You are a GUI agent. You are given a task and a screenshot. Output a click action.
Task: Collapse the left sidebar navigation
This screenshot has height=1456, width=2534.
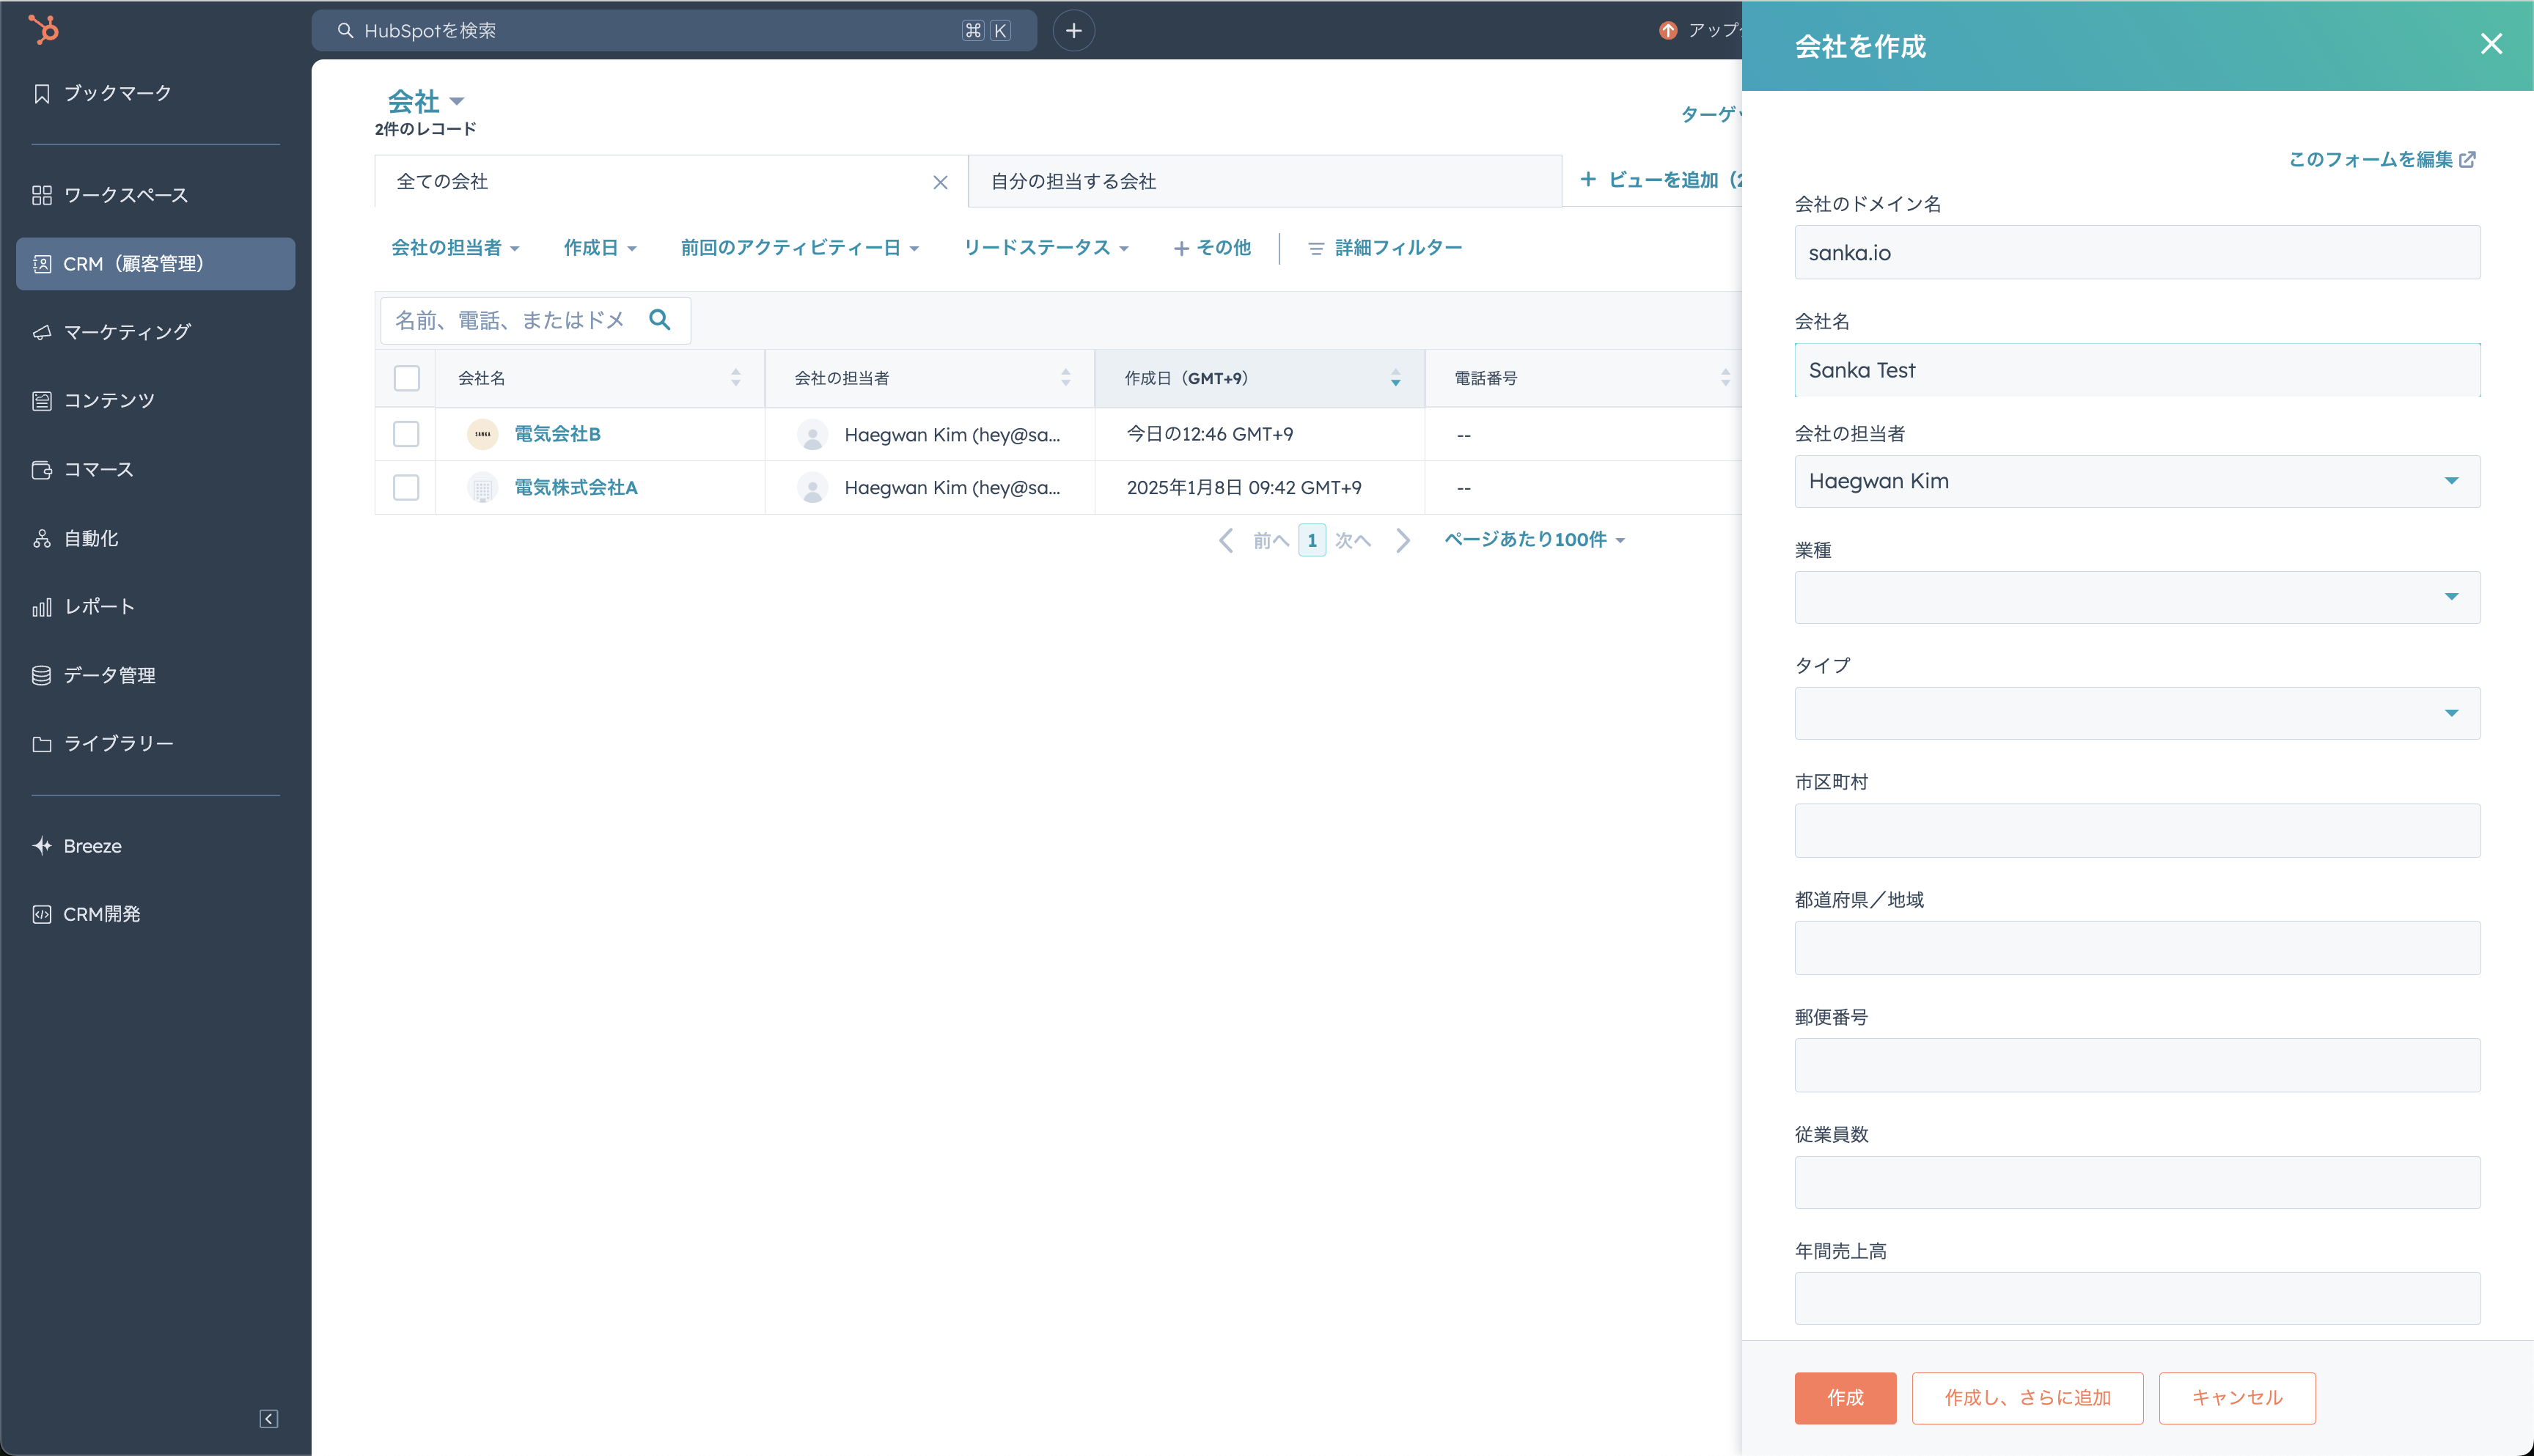coord(269,1419)
